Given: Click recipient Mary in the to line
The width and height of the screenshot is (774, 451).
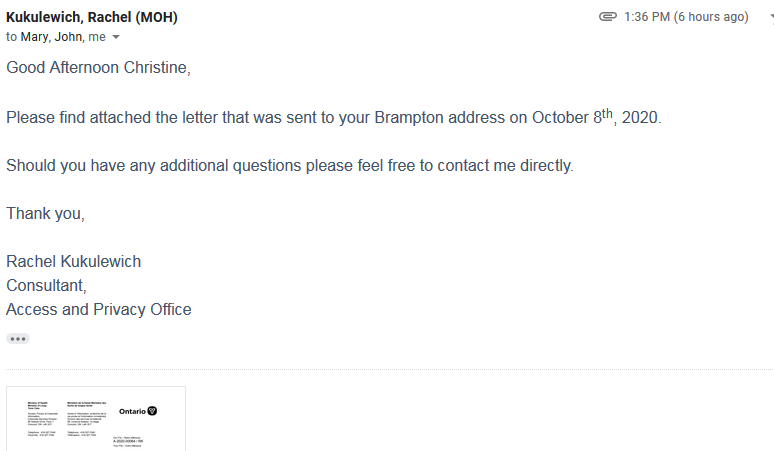Looking at the screenshot, I should pyautogui.click(x=34, y=37).
